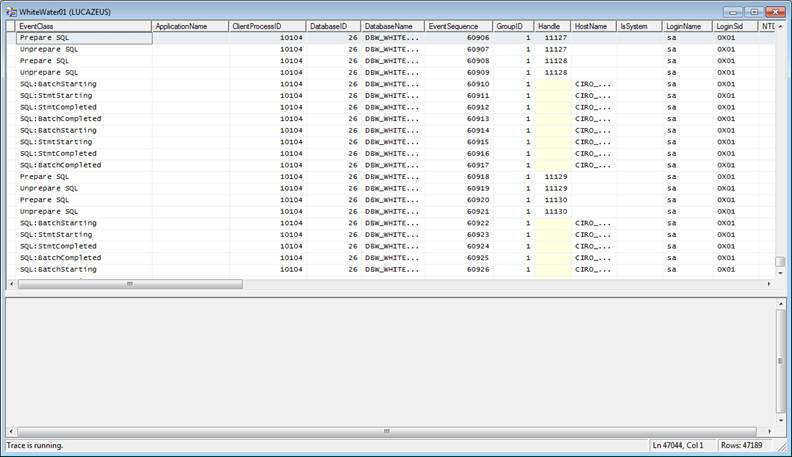792x457 pixels.
Task: Click Handle cell 11129 in row 60918
Action: [x=553, y=177]
